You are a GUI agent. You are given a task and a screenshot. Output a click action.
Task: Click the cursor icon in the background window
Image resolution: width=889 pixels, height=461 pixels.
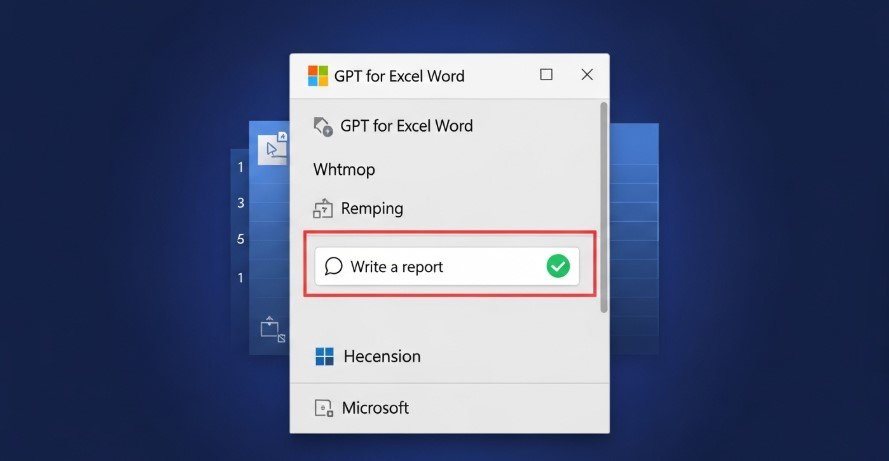tap(273, 149)
